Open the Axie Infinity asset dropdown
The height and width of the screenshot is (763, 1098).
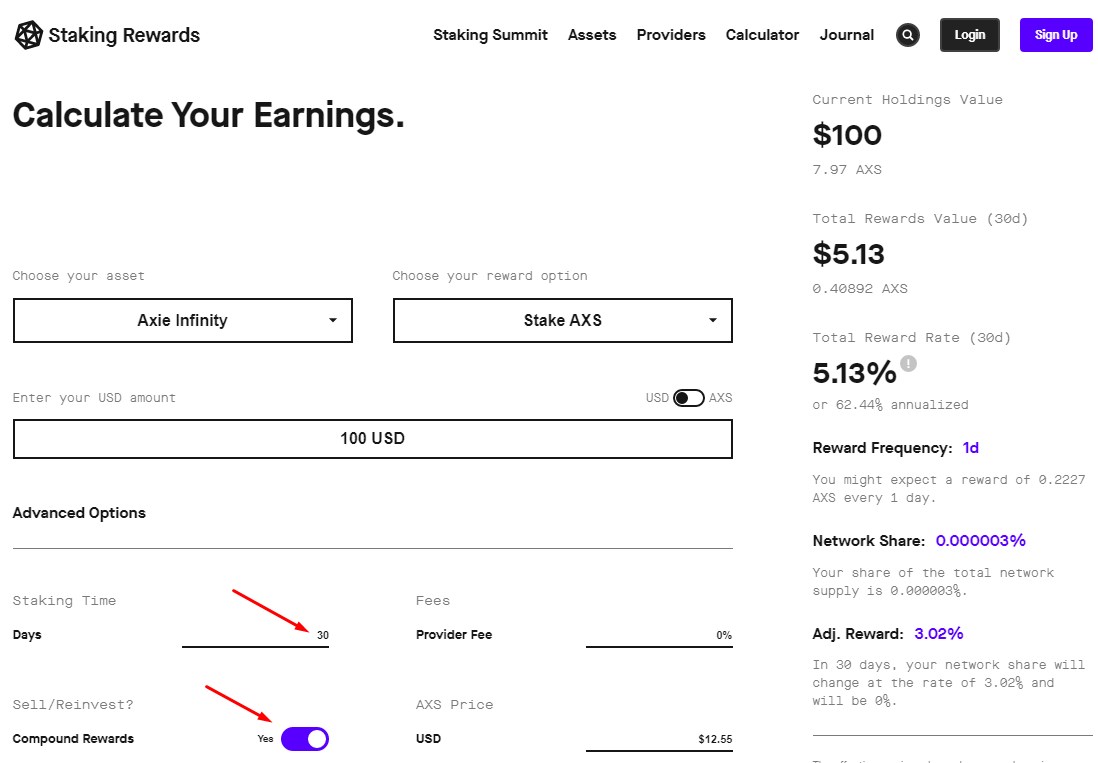click(183, 321)
